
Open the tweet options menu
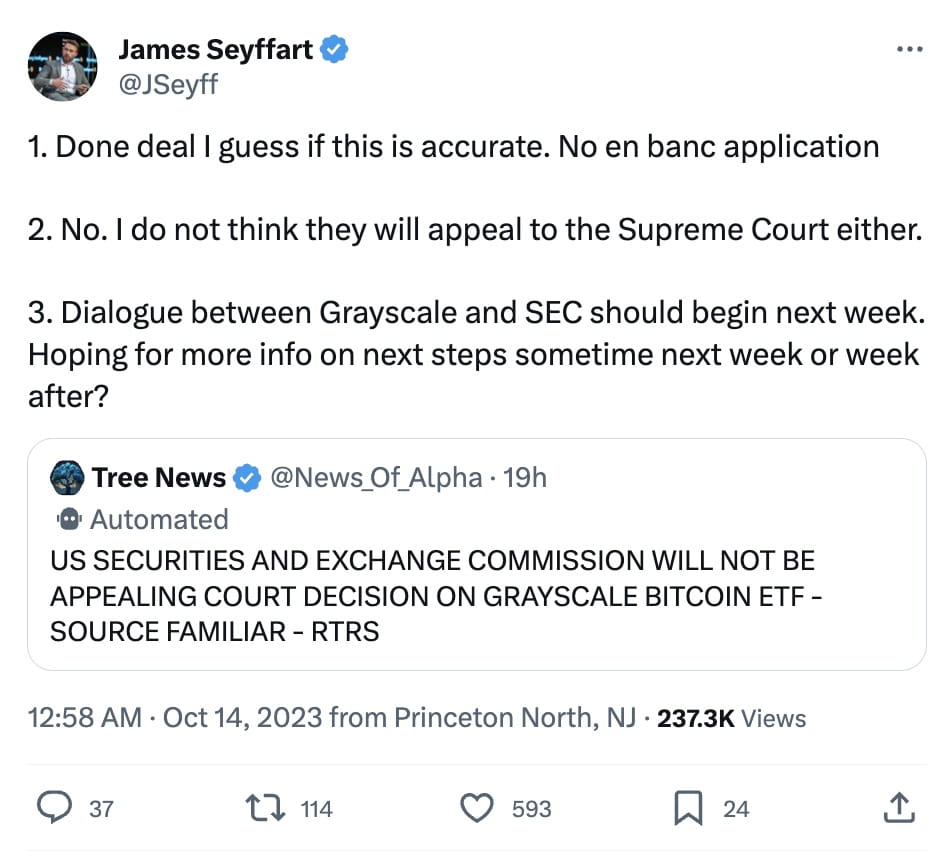[909, 48]
